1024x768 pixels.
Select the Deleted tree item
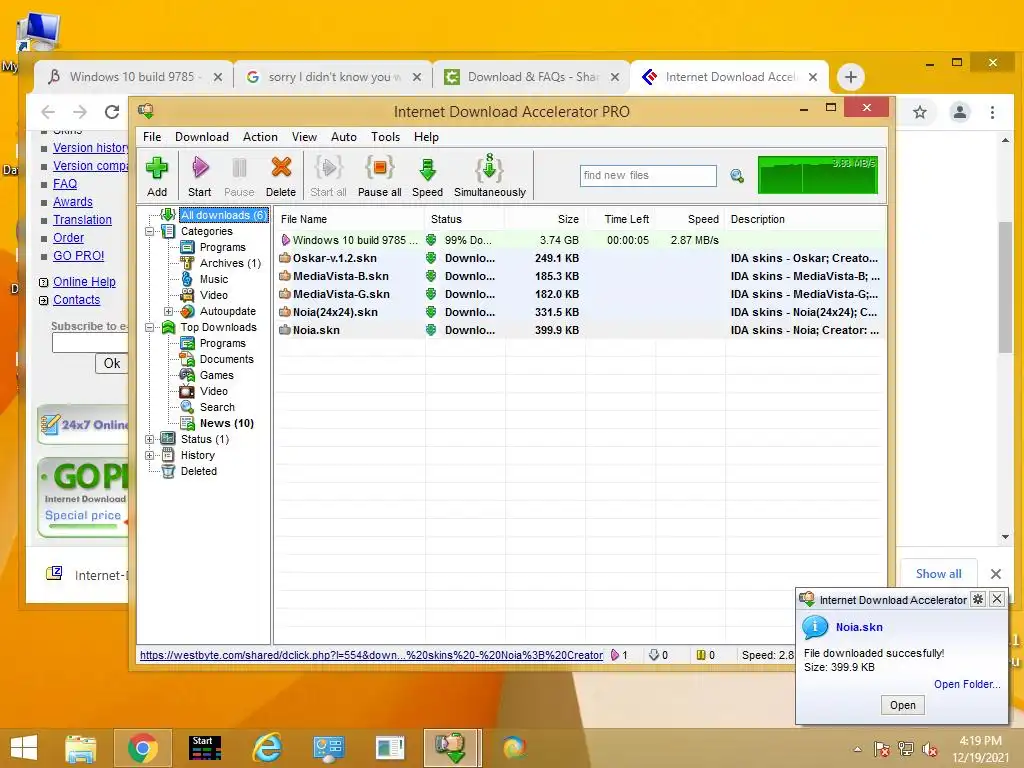[199, 472]
